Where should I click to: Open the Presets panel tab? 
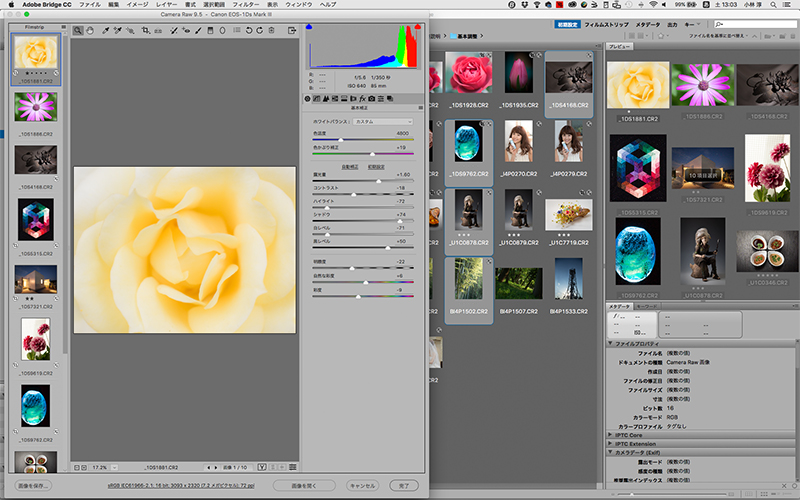point(381,98)
